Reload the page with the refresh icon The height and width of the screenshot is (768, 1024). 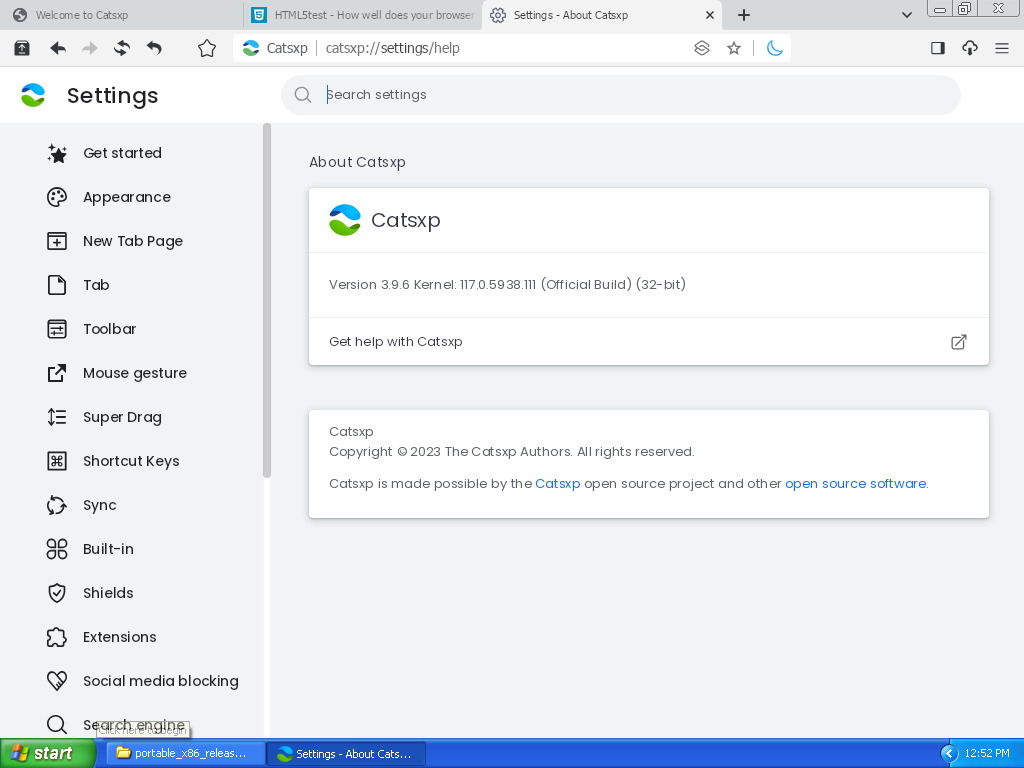pyautogui.click(x=121, y=48)
